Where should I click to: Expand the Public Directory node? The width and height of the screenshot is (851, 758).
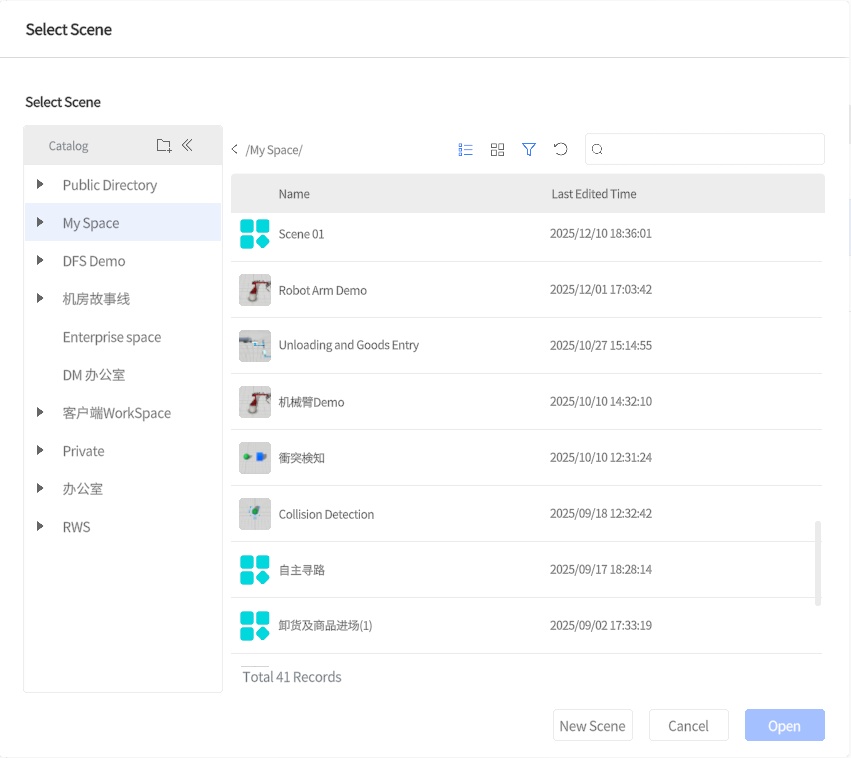[40, 185]
